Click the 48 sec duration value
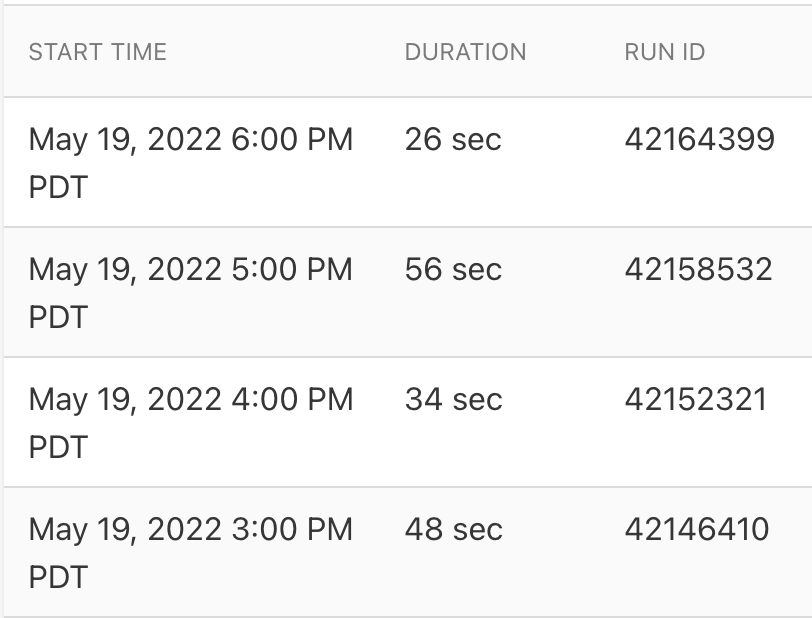 (x=453, y=530)
